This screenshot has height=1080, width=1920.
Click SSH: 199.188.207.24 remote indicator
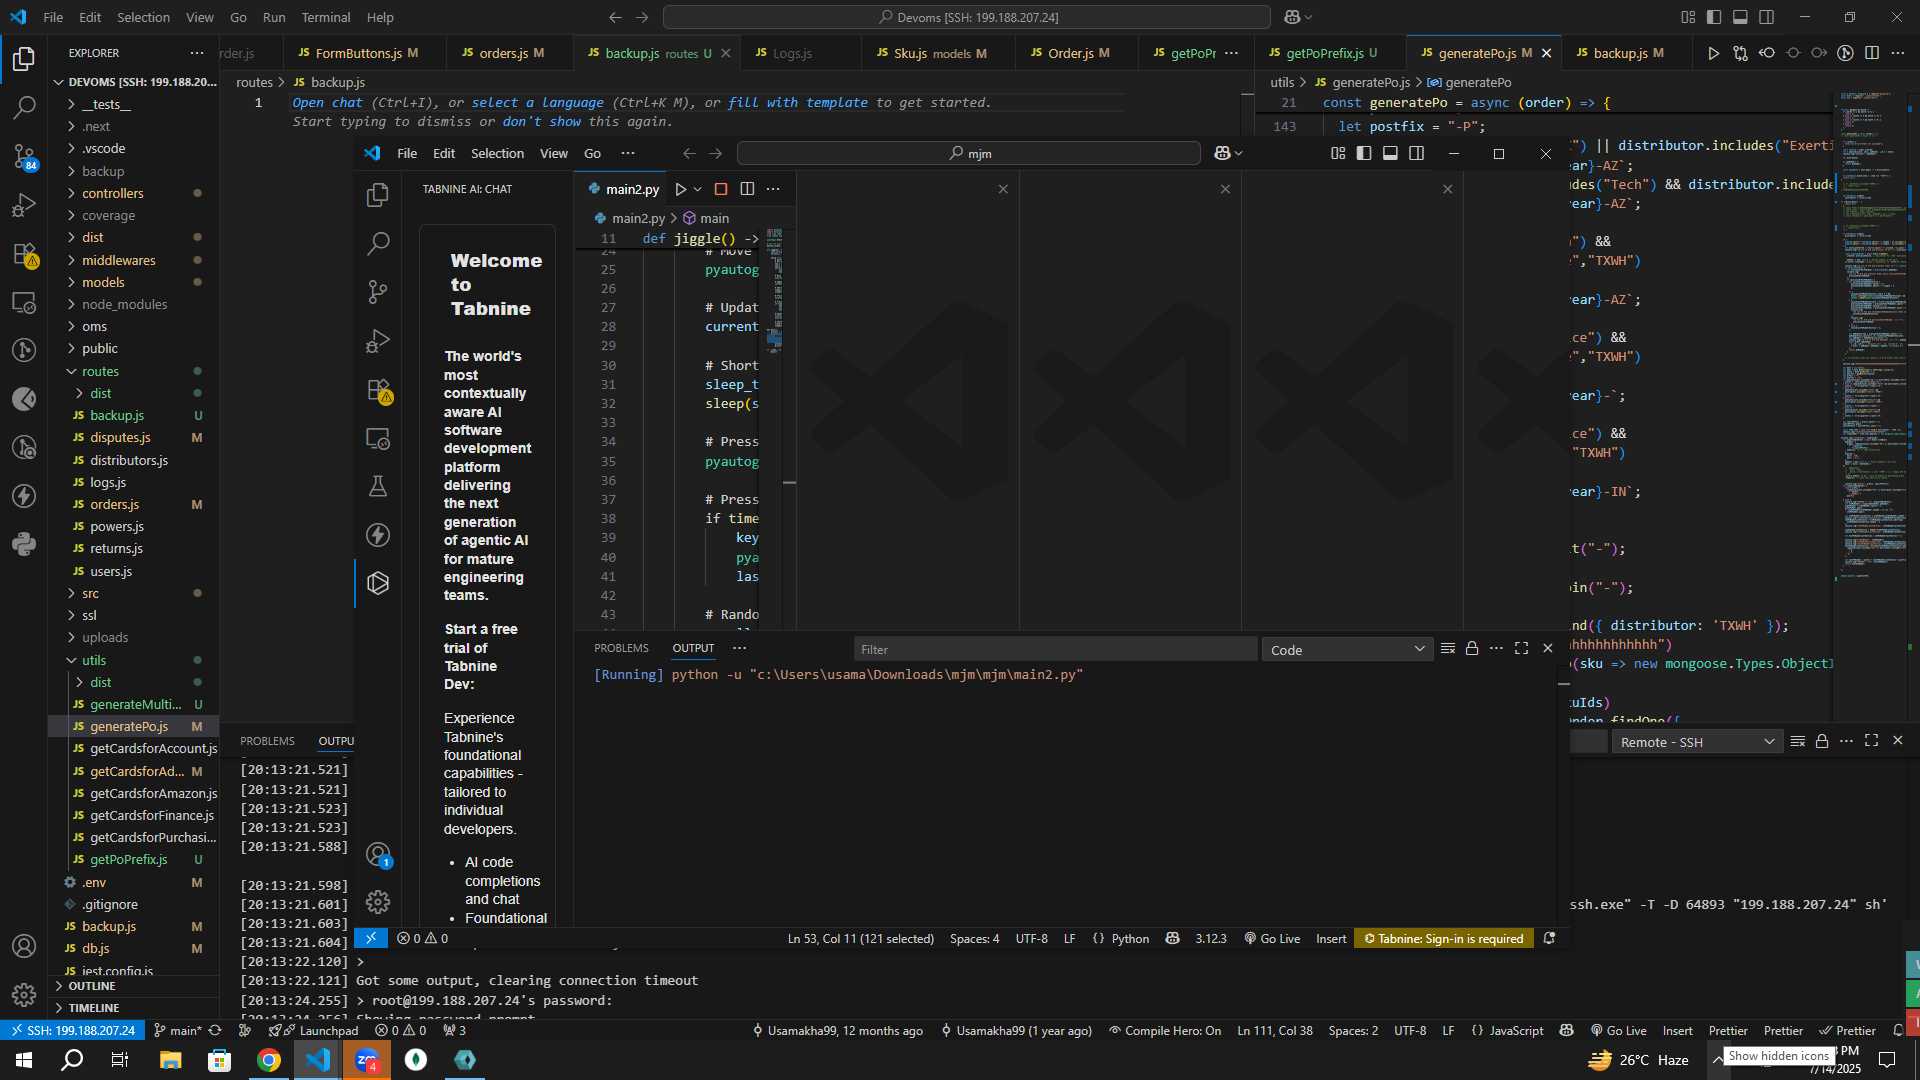tap(71, 1030)
